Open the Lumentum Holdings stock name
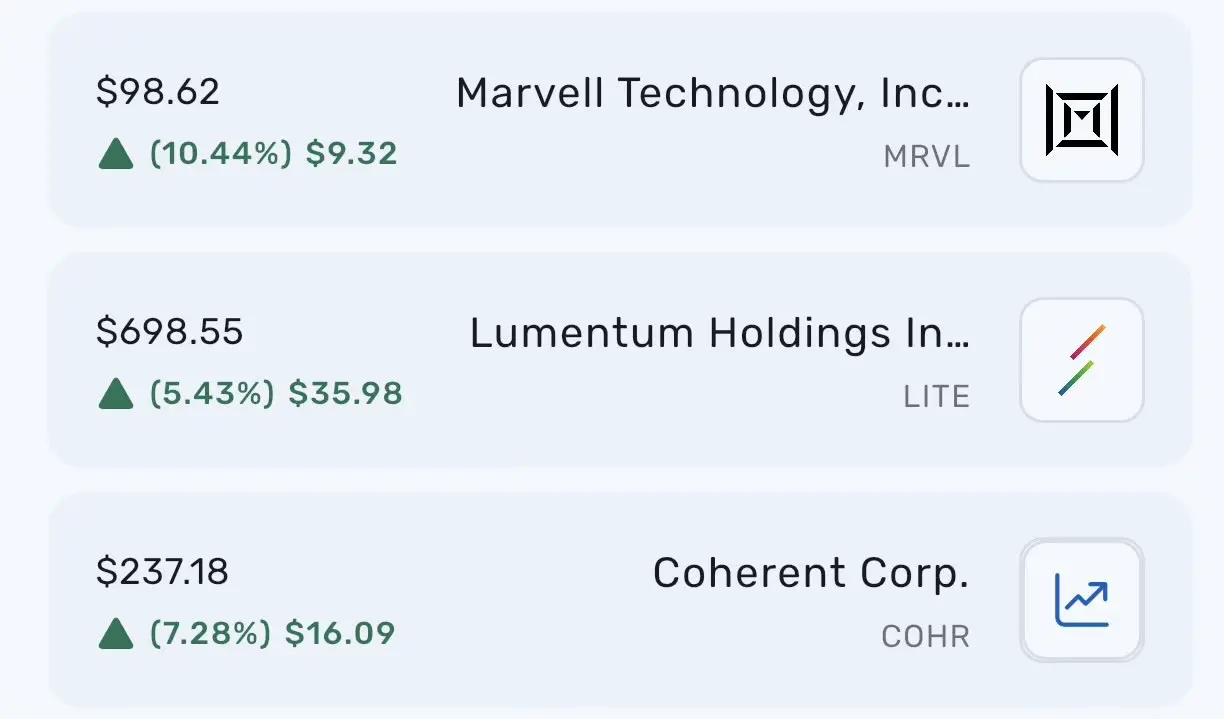This screenshot has height=719, width=1224. [719, 334]
